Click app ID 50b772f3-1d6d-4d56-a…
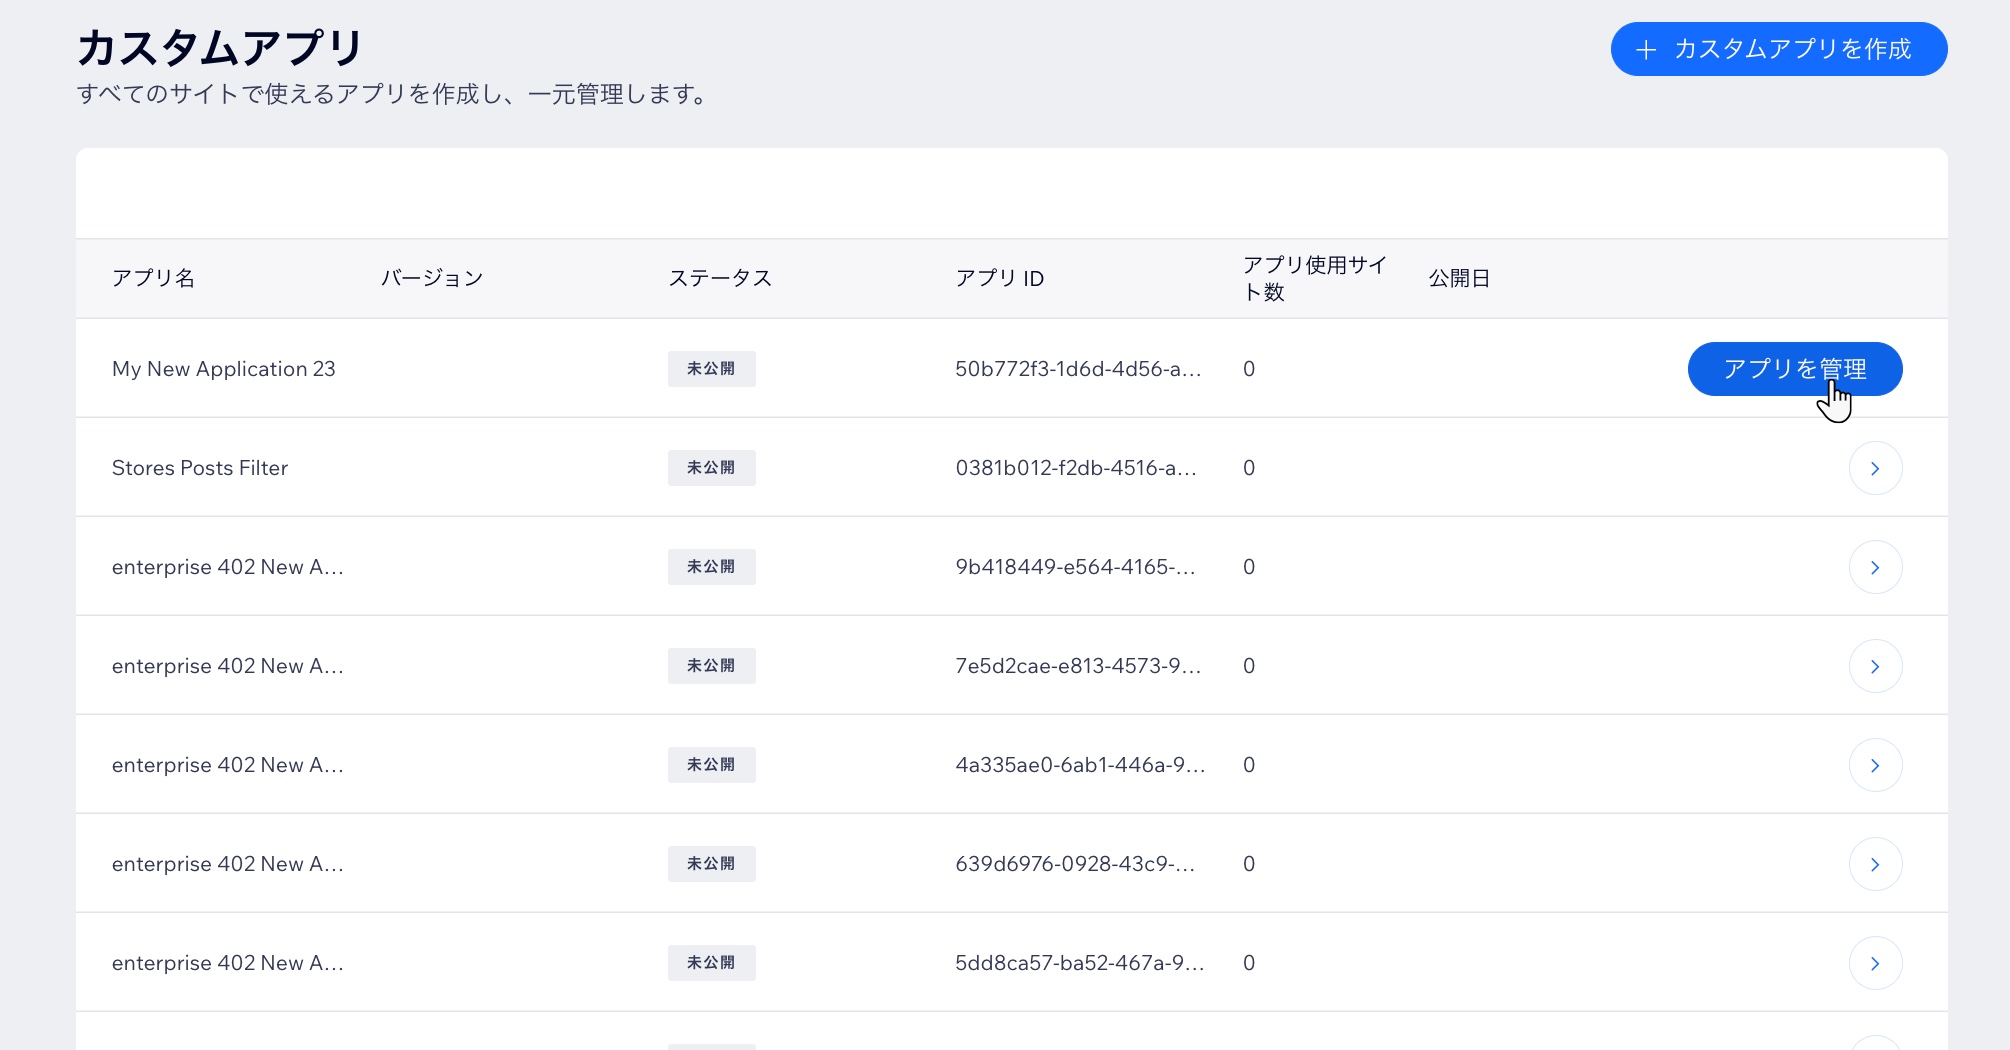2010x1050 pixels. 1078,369
